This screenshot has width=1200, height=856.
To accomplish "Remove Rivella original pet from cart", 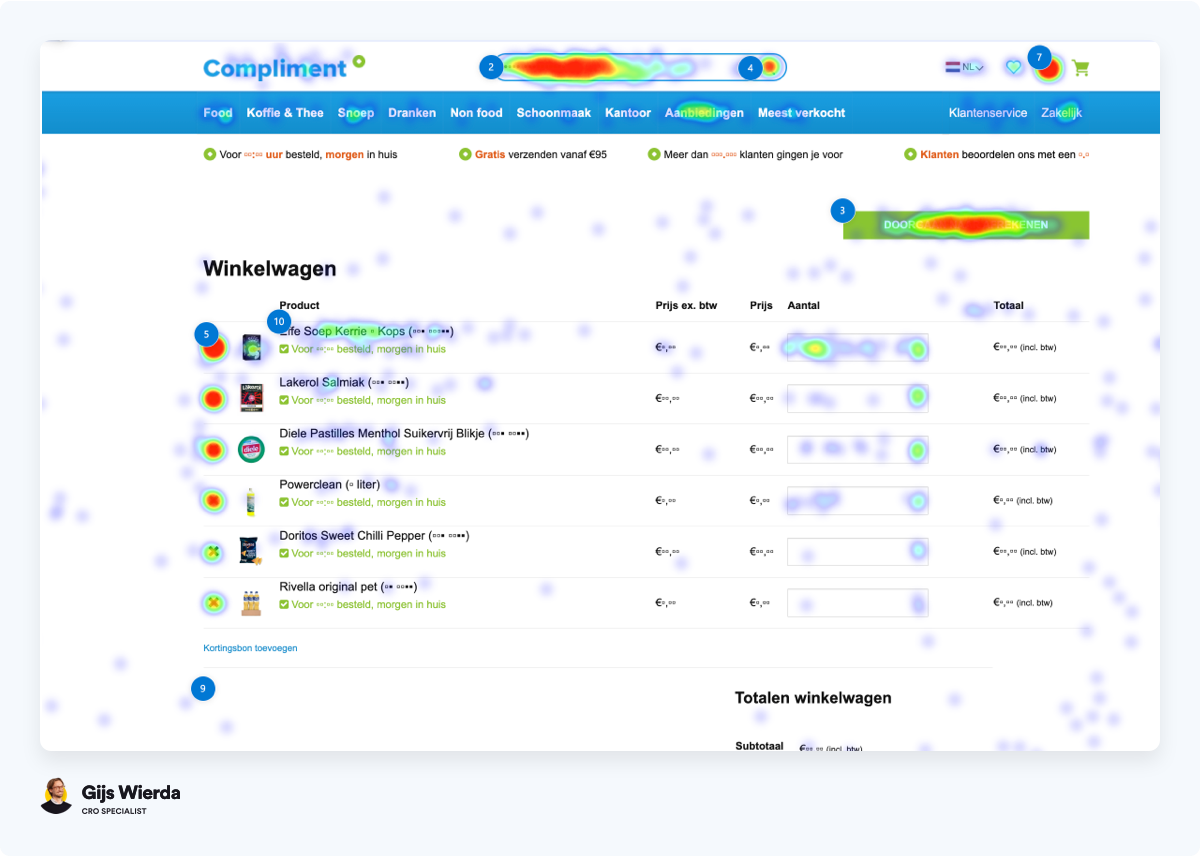I will [212, 603].
